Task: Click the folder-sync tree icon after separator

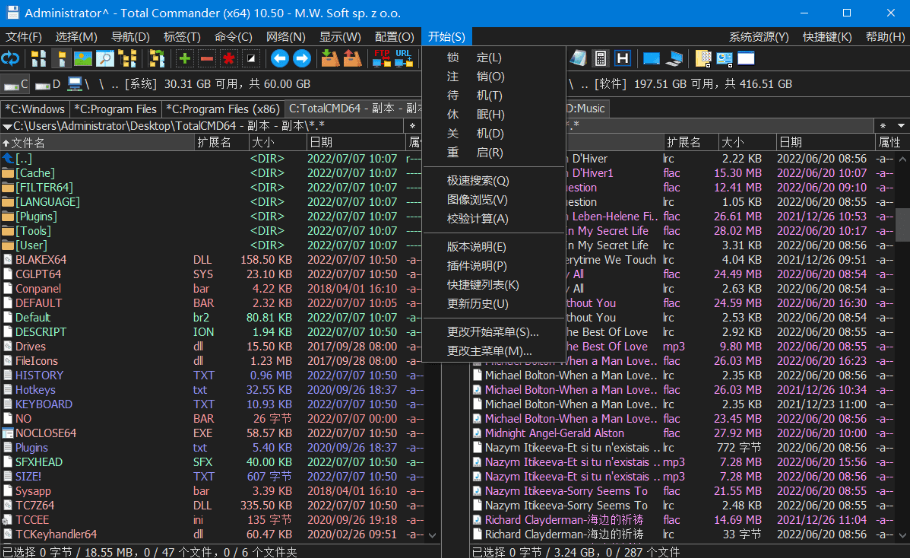Action: (156, 59)
